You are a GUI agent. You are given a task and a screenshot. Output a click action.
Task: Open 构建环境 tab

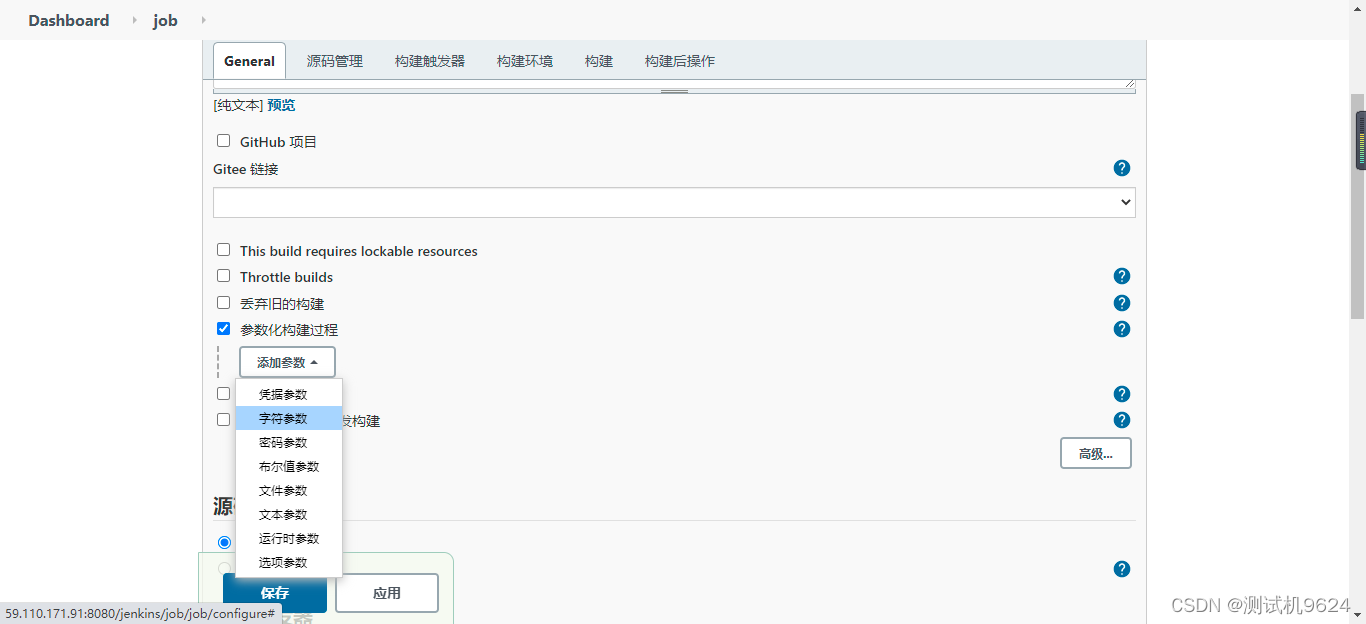tap(525, 61)
